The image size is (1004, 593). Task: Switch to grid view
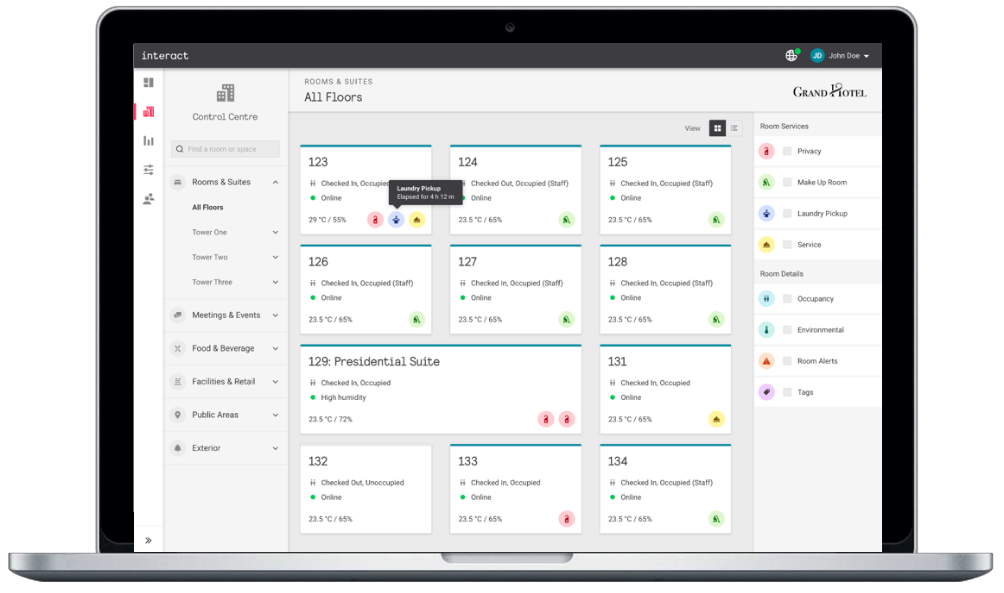click(717, 128)
